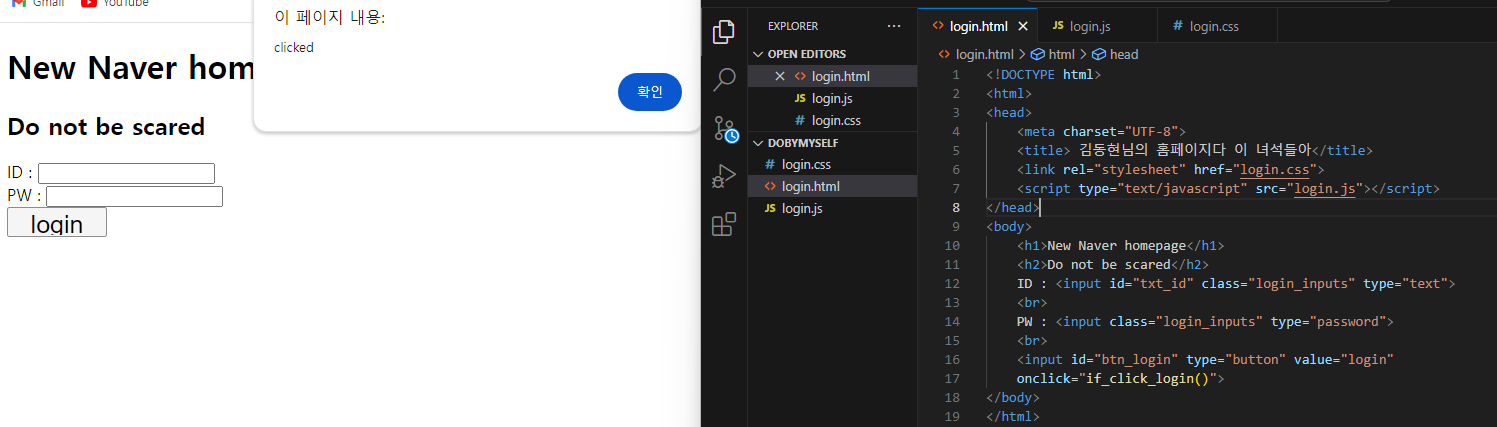Click the head breadcrumb item

tap(1115, 54)
